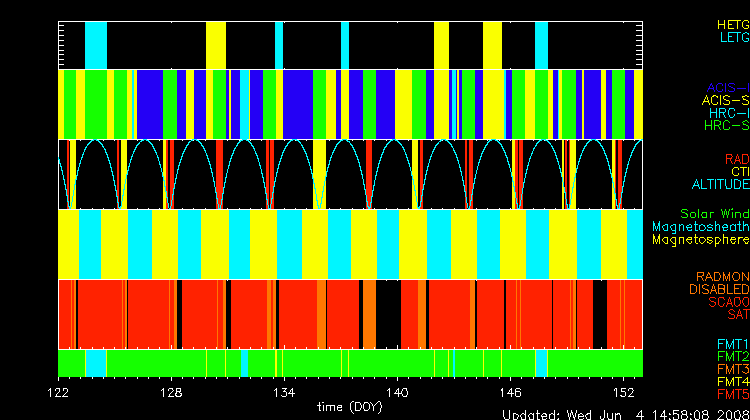Click the 152 tick on time axis

point(623,395)
